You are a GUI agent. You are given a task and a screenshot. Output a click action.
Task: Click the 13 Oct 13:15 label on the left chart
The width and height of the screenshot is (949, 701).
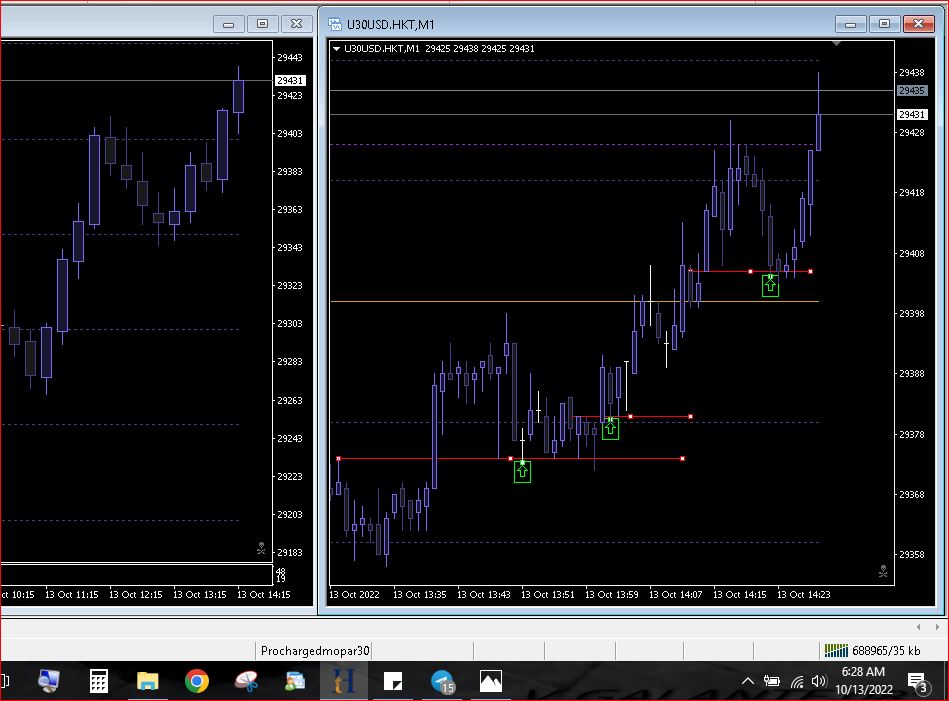click(x=200, y=594)
